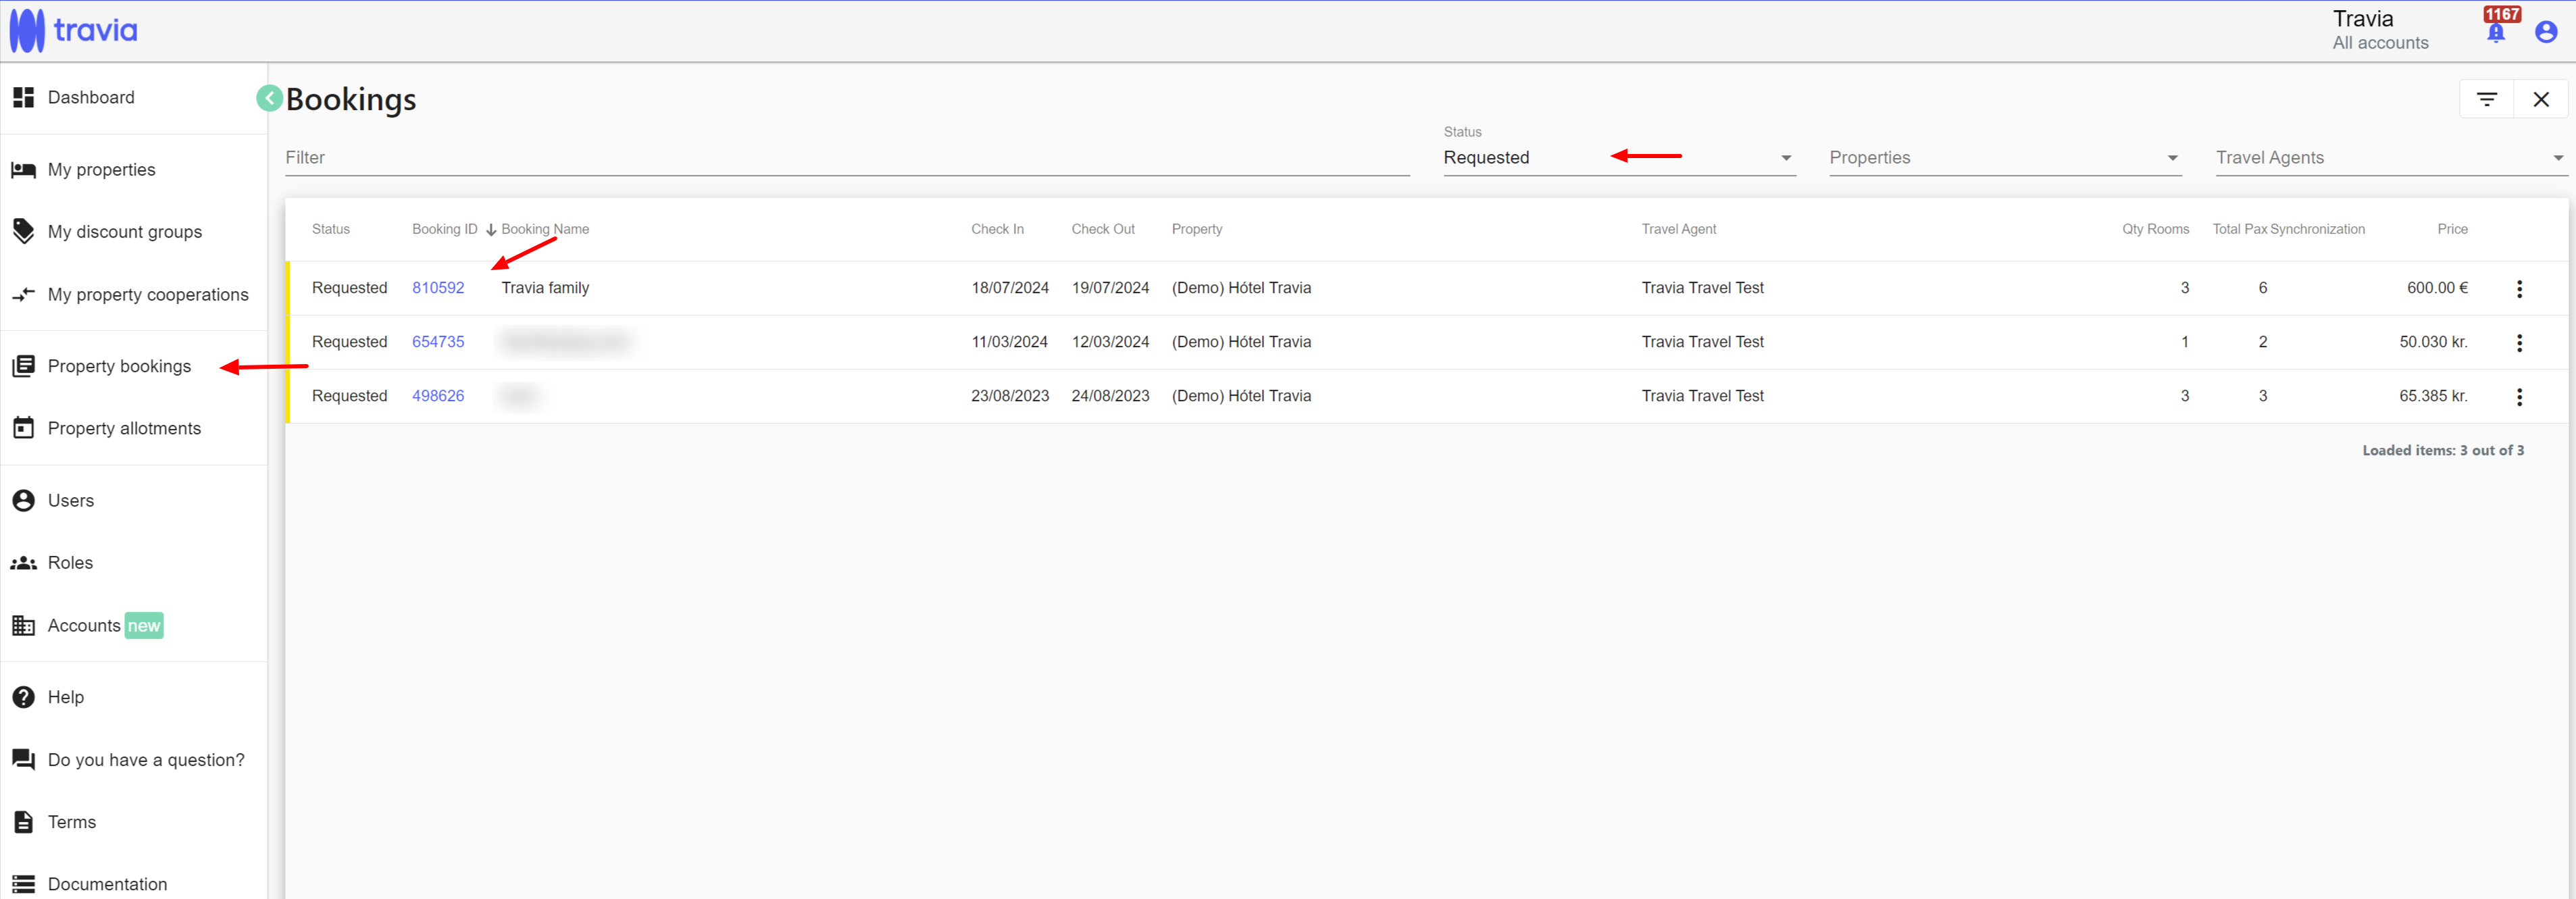Open the user account profile icon
Viewport: 2576px width, 899px height.
[x=2546, y=33]
